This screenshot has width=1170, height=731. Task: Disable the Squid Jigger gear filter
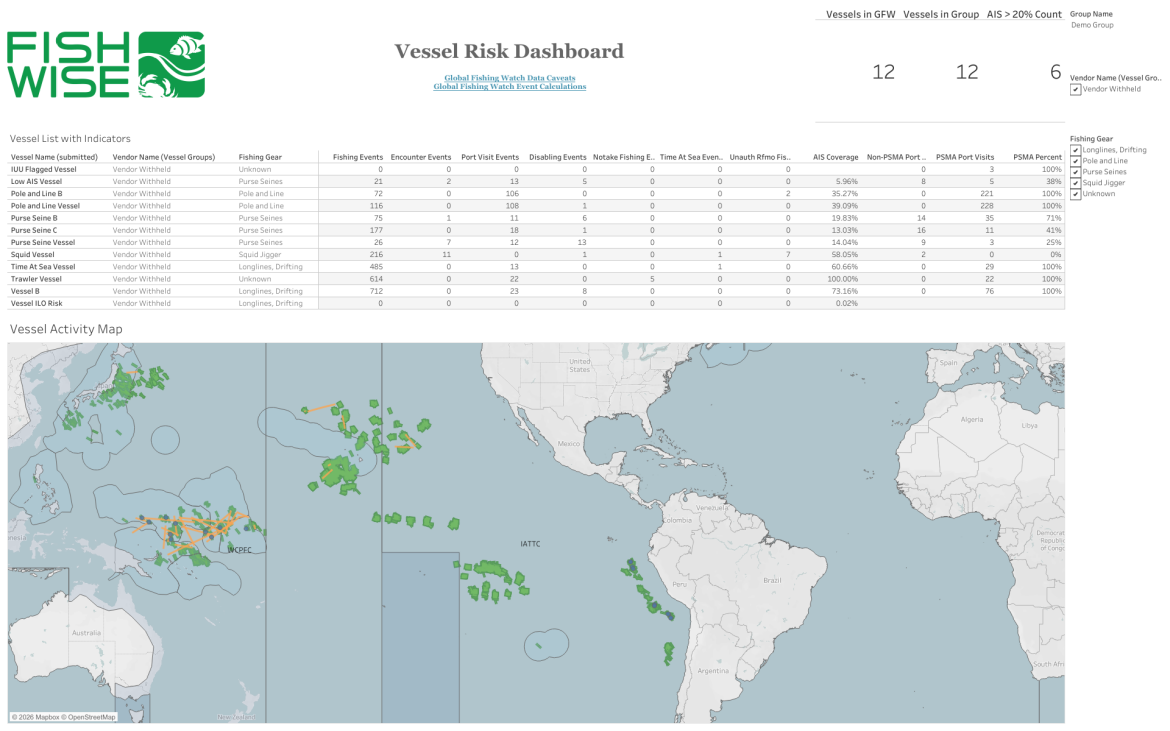tap(1075, 183)
